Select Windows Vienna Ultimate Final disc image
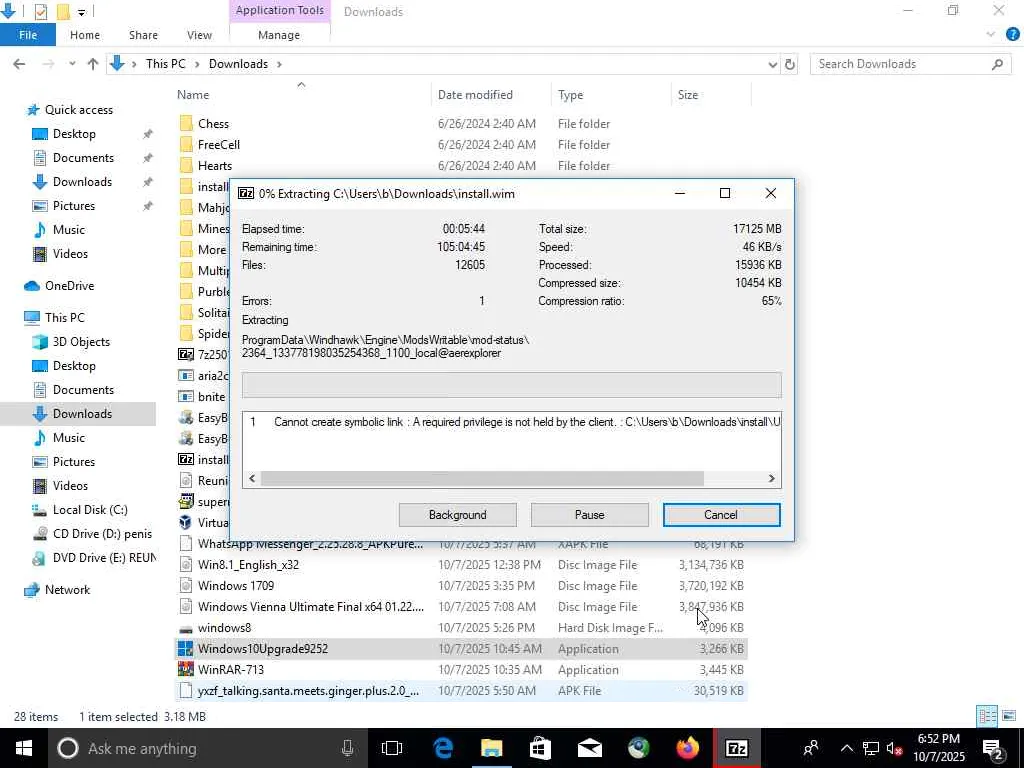The height and width of the screenshot is (768, 1024). (x=311, y=607)
